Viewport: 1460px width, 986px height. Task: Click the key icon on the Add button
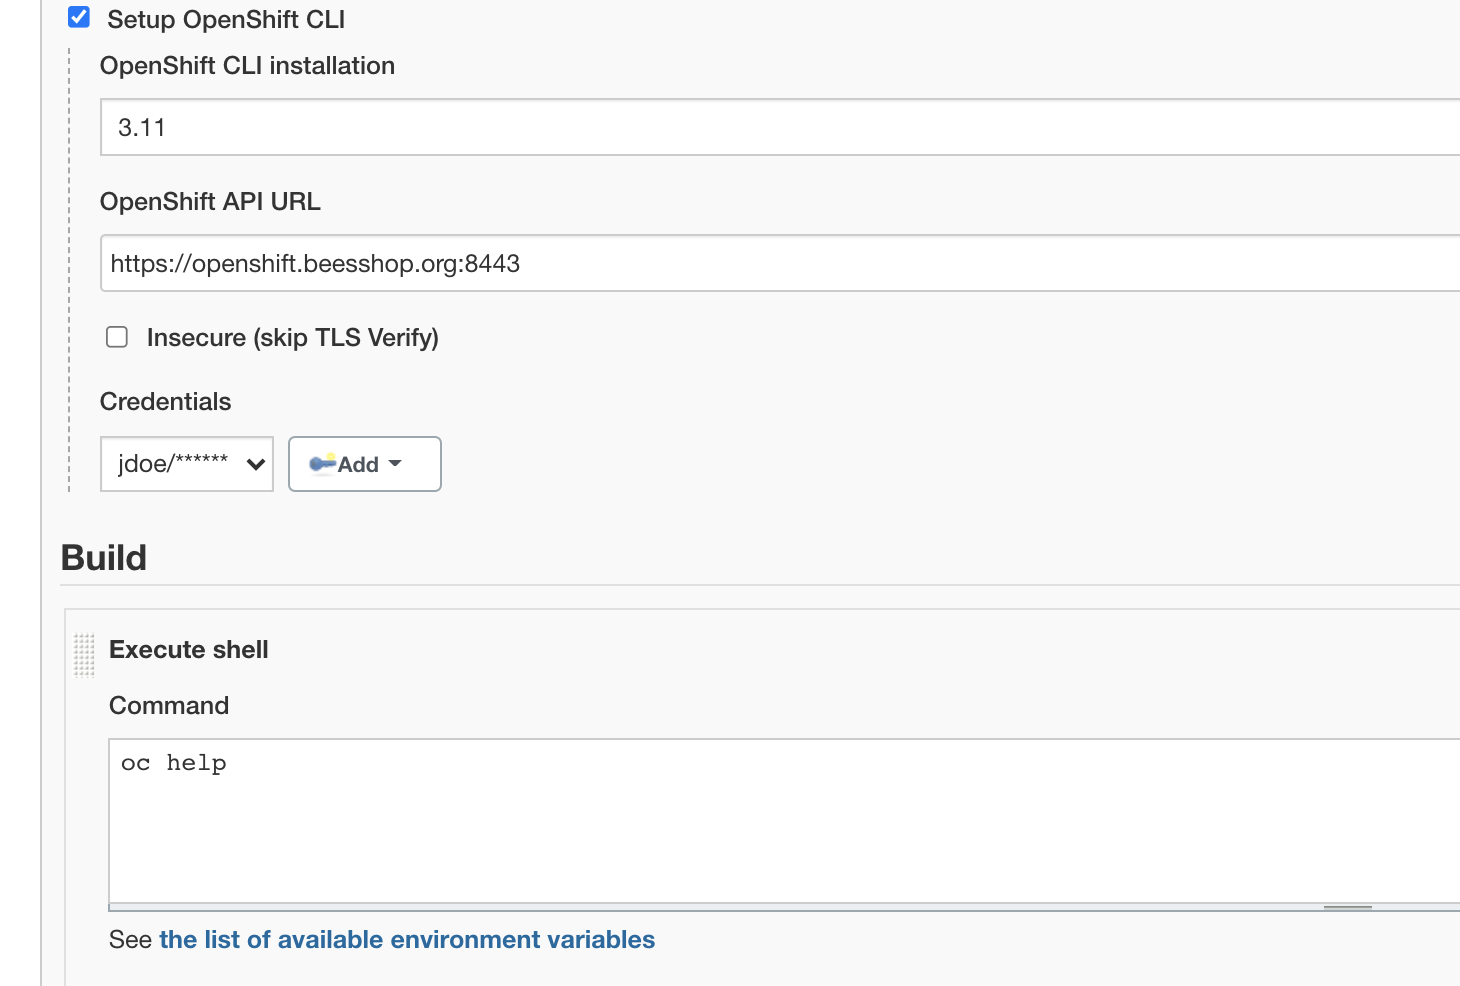point(322,463)
